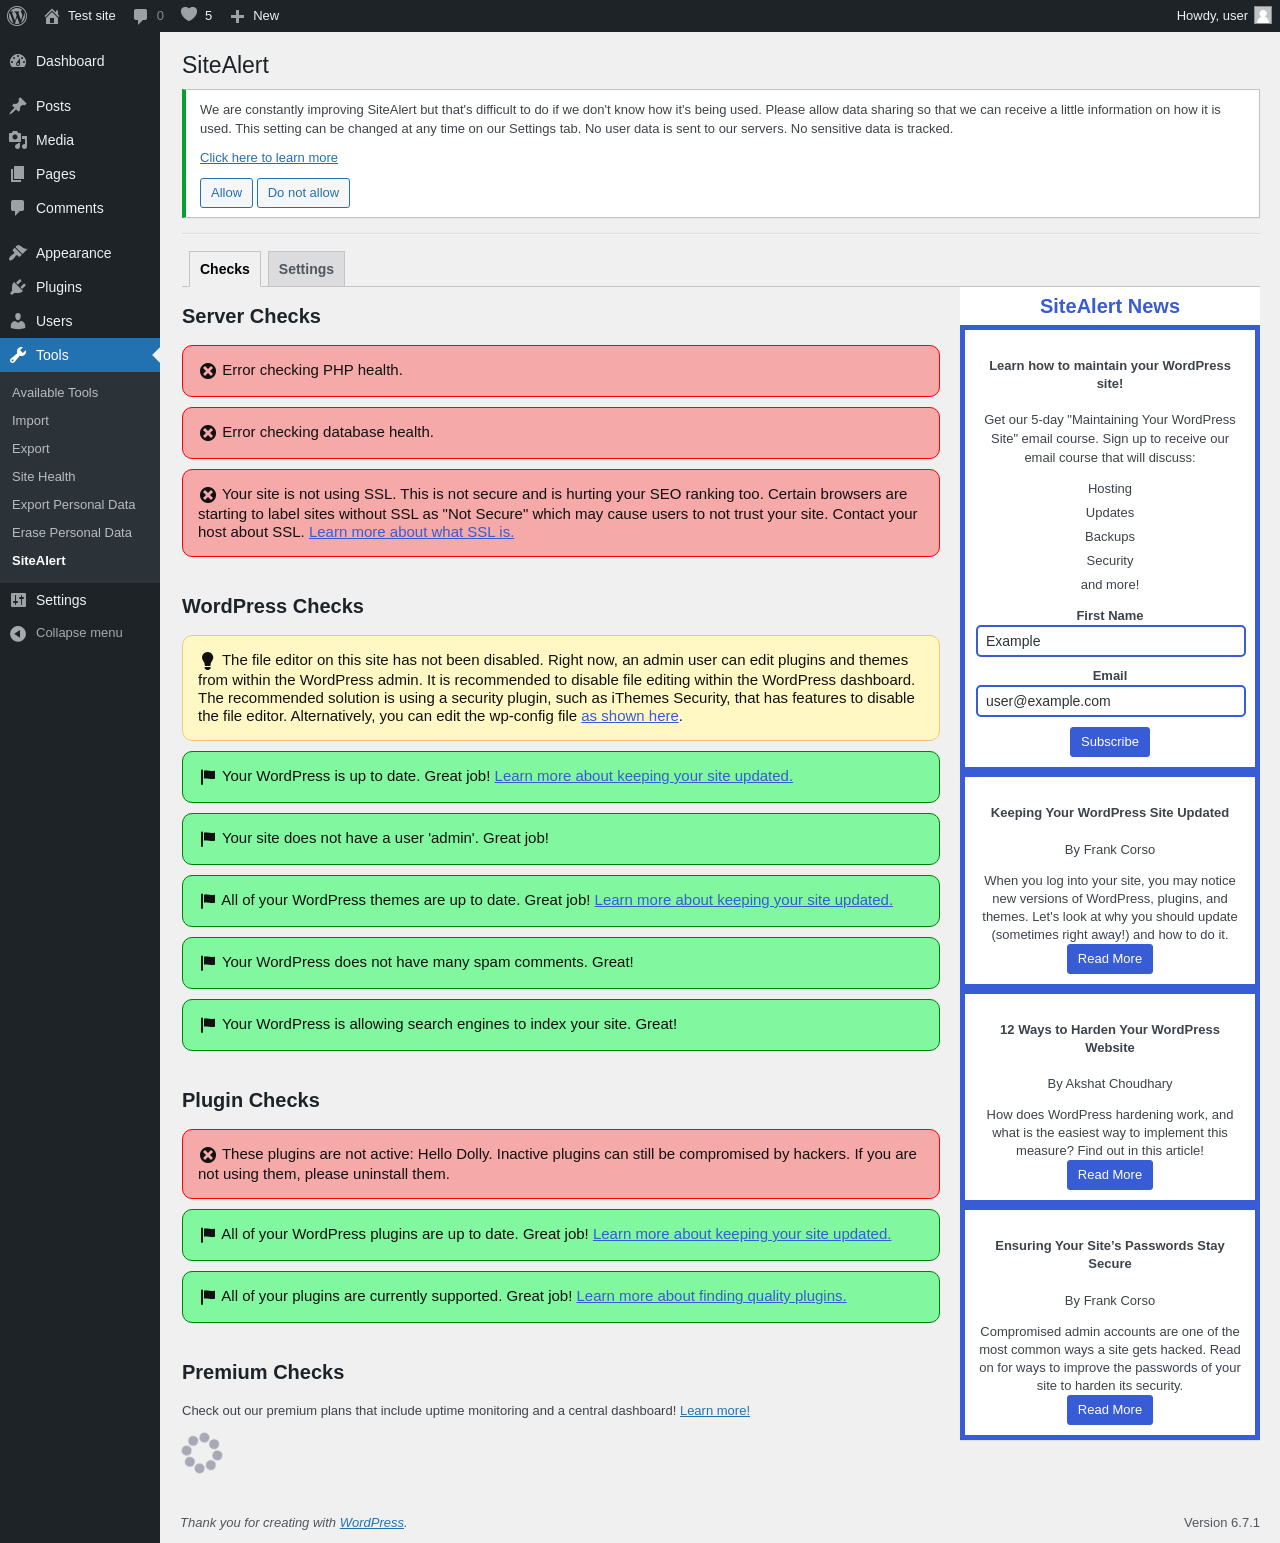
Task: Open 'Learn more about what SSL is' link
Action: pyautogui.click(x=411, y=532)
